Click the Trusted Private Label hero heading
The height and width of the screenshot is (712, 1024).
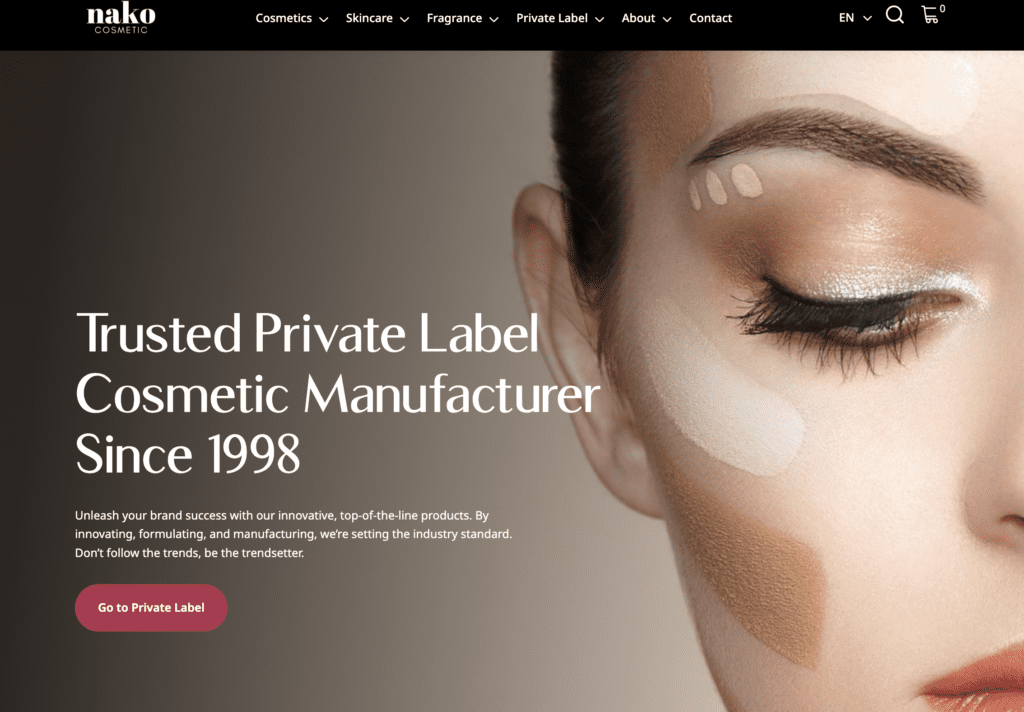[x=337, y=394]
